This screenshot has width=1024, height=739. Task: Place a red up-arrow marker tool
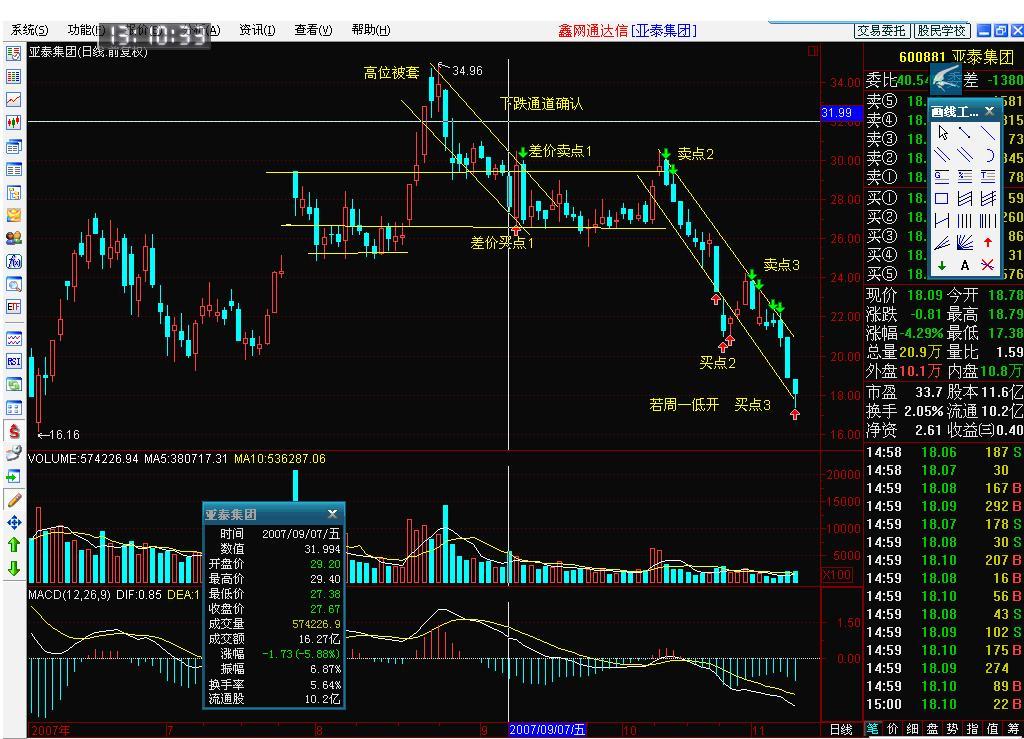(987, 243)
